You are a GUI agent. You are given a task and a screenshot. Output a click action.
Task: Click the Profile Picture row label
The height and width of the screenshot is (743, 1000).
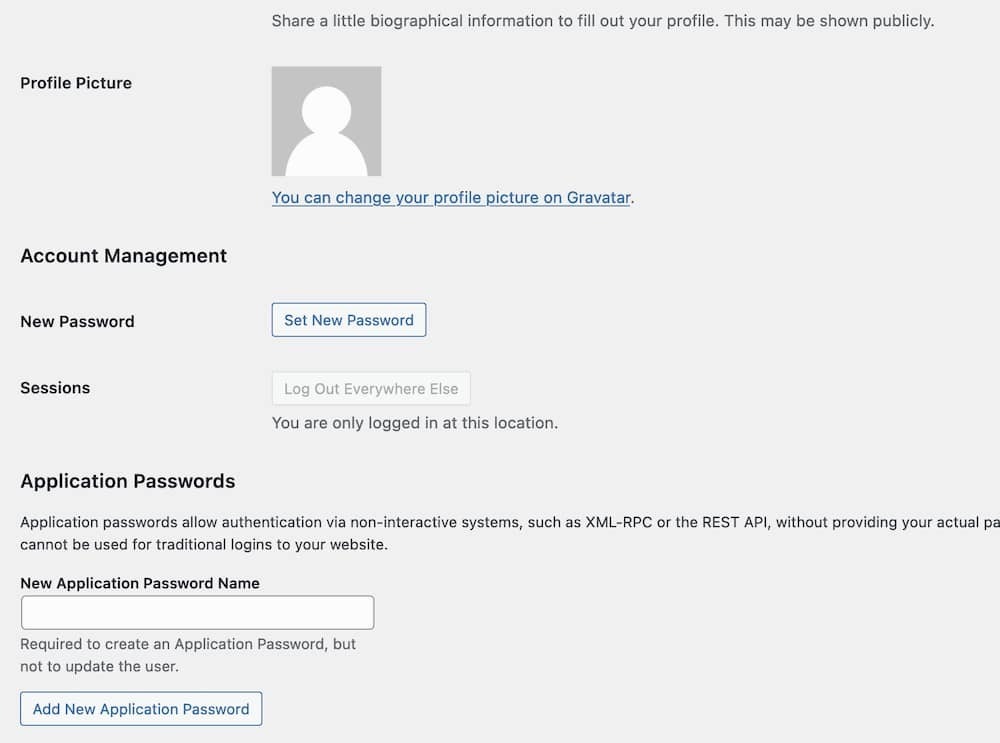76,83
